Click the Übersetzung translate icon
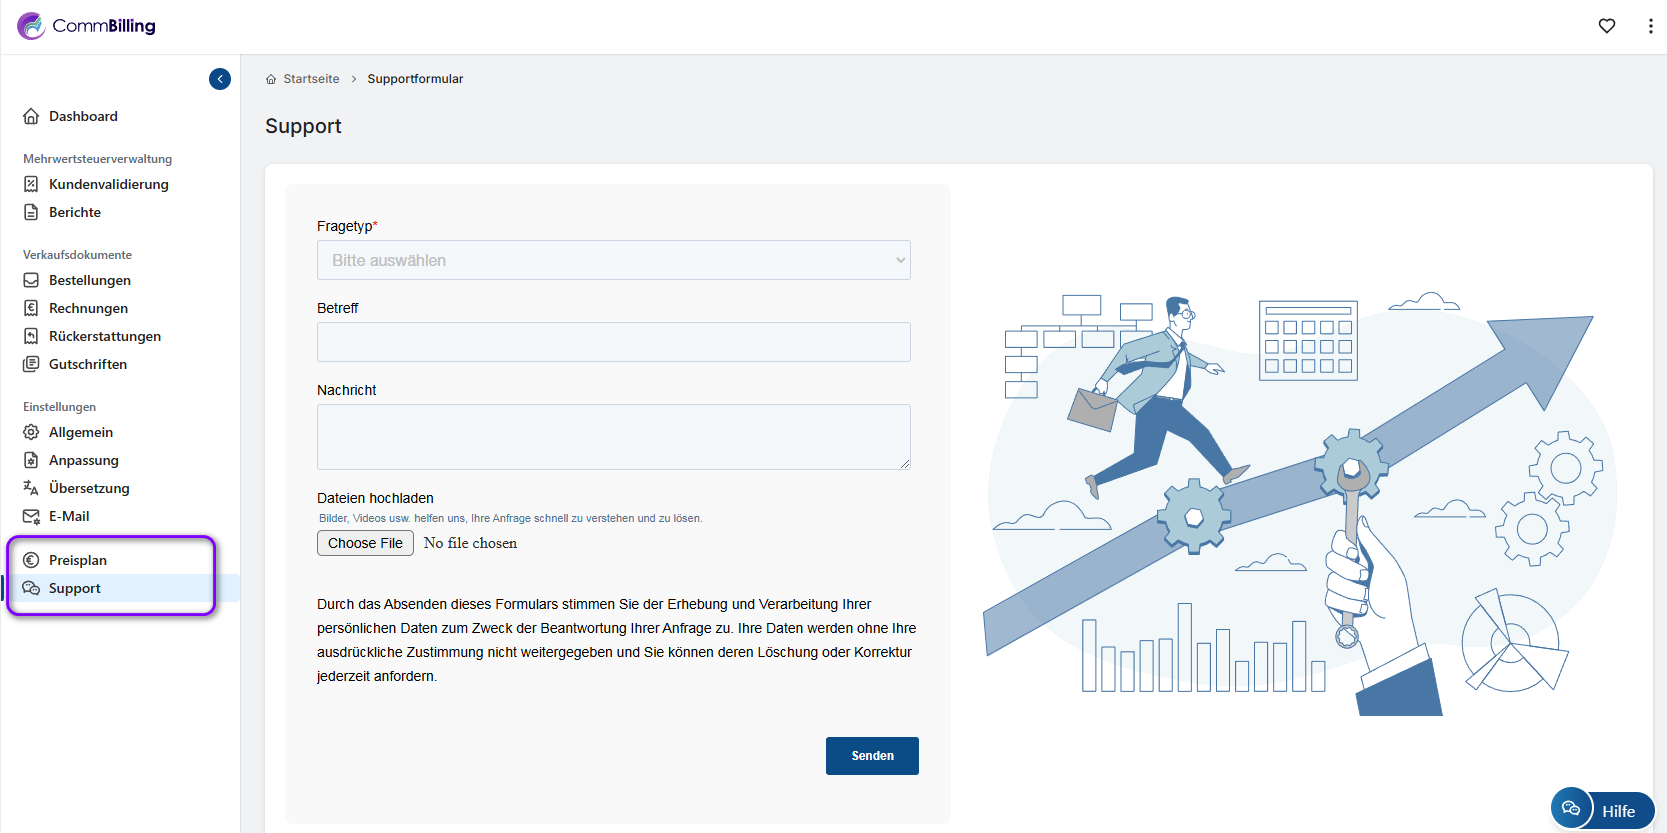This screenshot has width=1667, height=833. click(x=31, y=488)
